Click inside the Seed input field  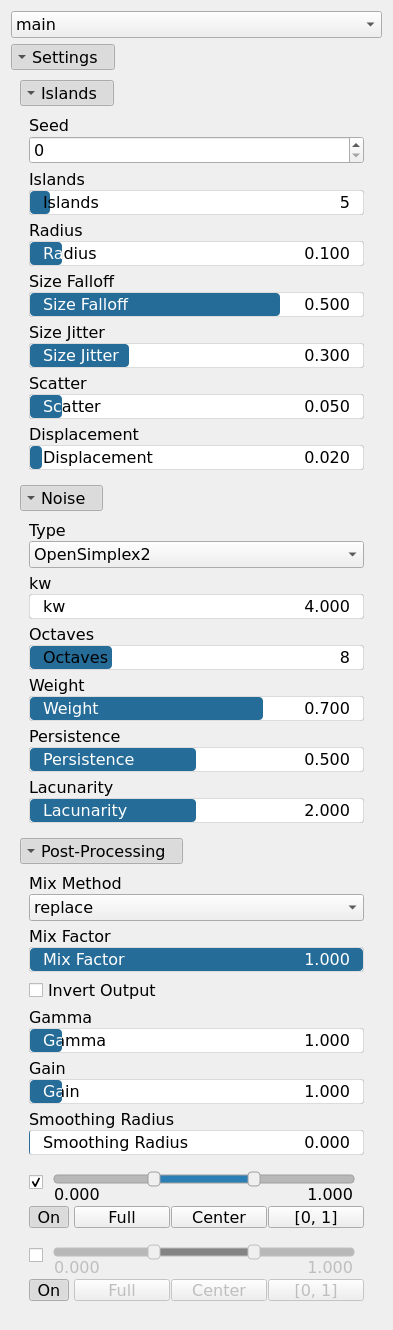(x=188, y=150)
